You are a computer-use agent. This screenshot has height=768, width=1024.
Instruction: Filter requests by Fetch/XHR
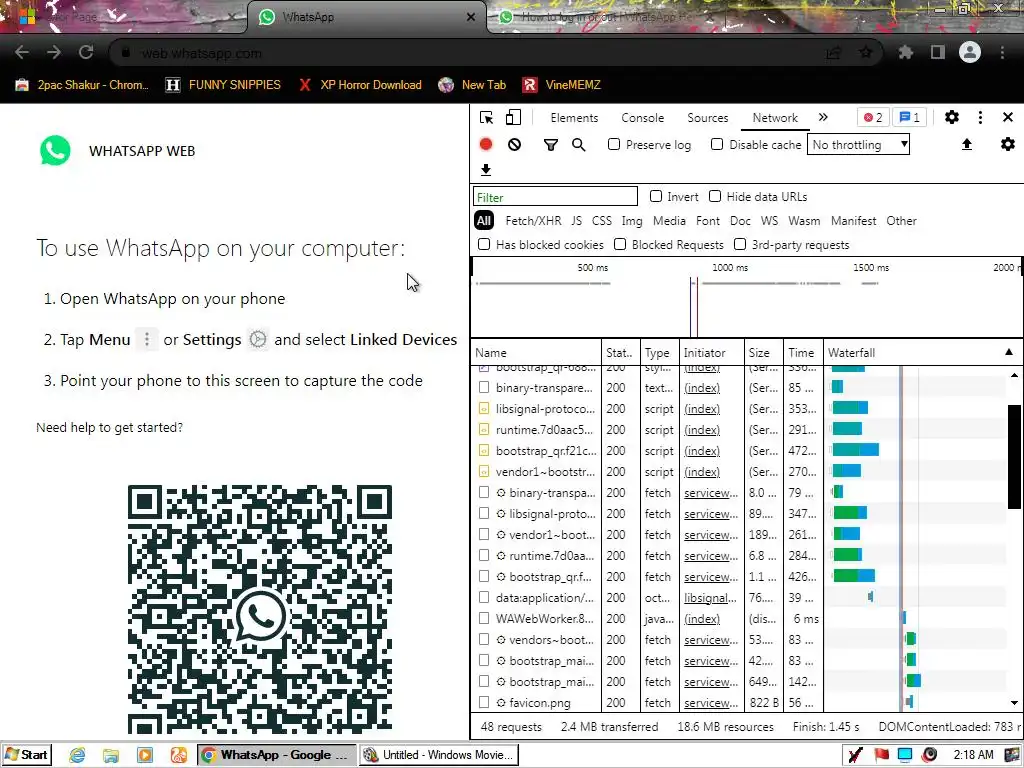pos(533,221)
